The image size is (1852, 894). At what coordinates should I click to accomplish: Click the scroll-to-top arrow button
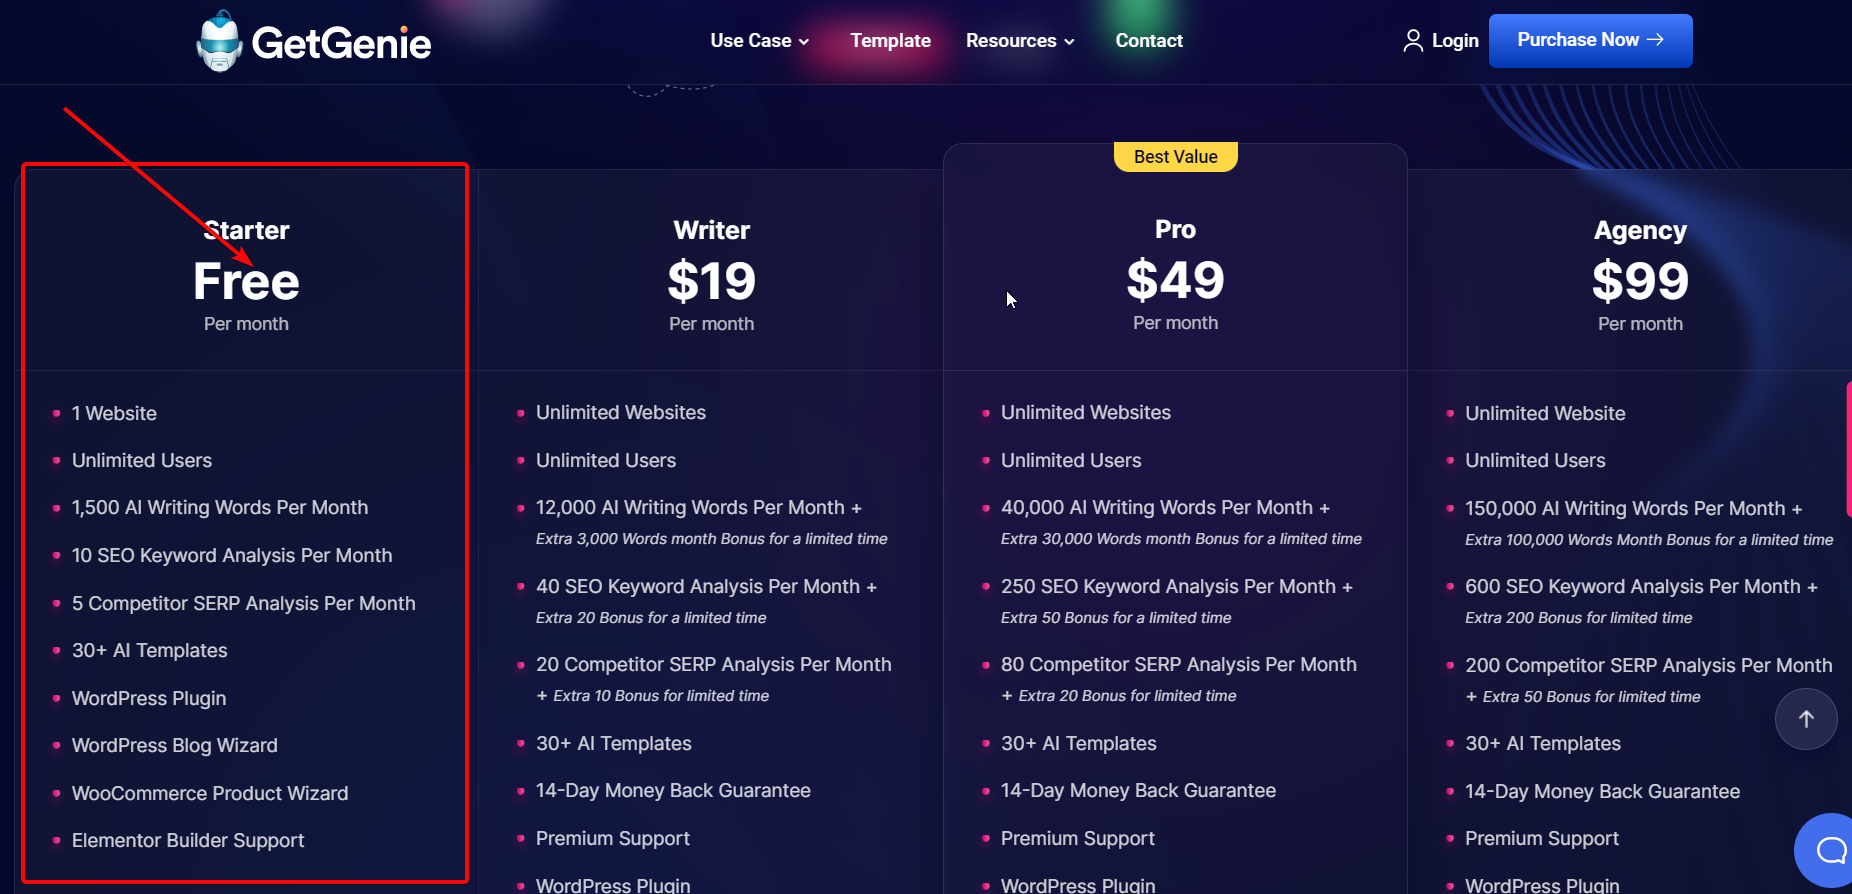(1806, 719)
